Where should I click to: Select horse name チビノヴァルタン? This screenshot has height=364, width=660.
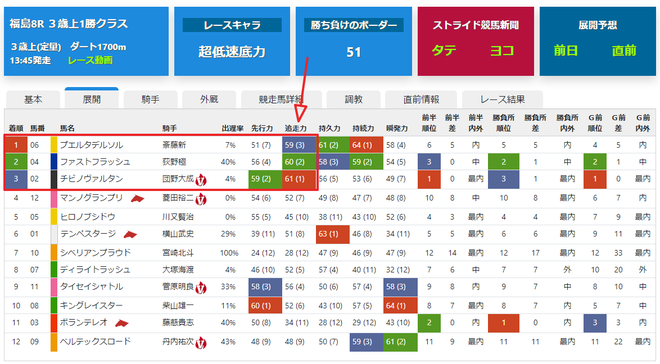pyautogui.click(x=91, y=179)
